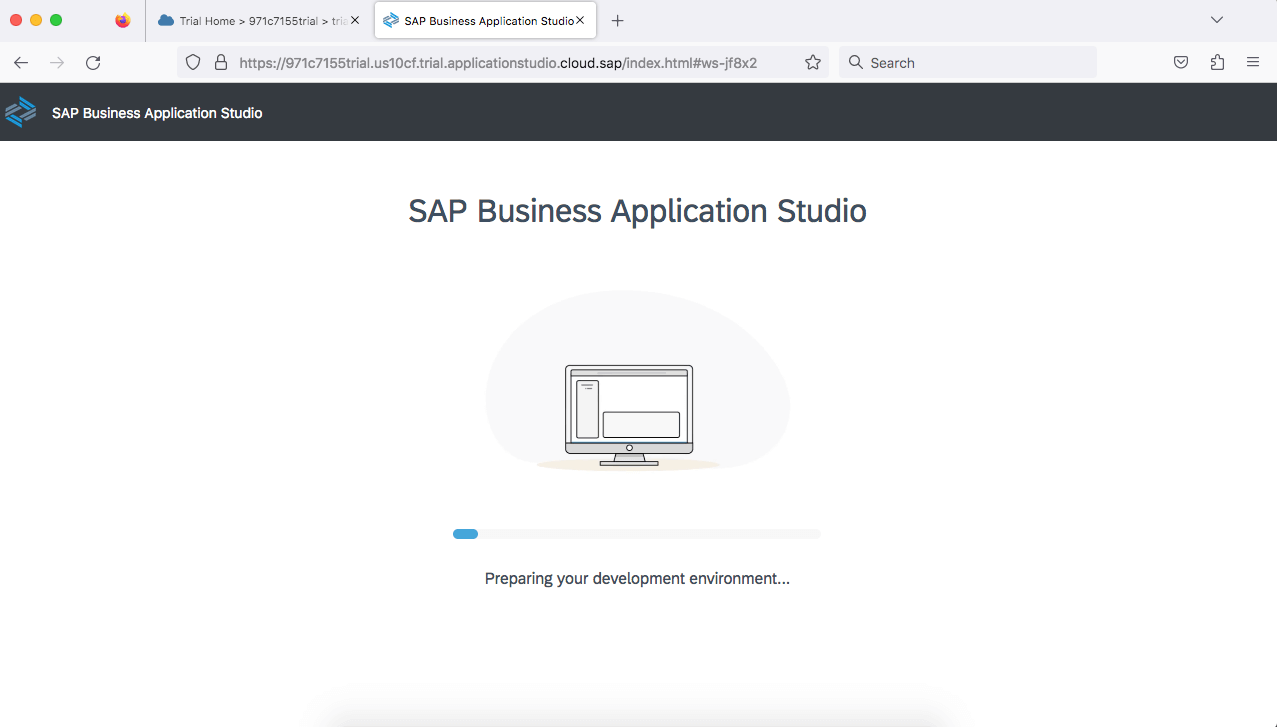Viewport: 1277px width, 727px height.
Task: Click the loading progress bar
Action: pos(636,534)
